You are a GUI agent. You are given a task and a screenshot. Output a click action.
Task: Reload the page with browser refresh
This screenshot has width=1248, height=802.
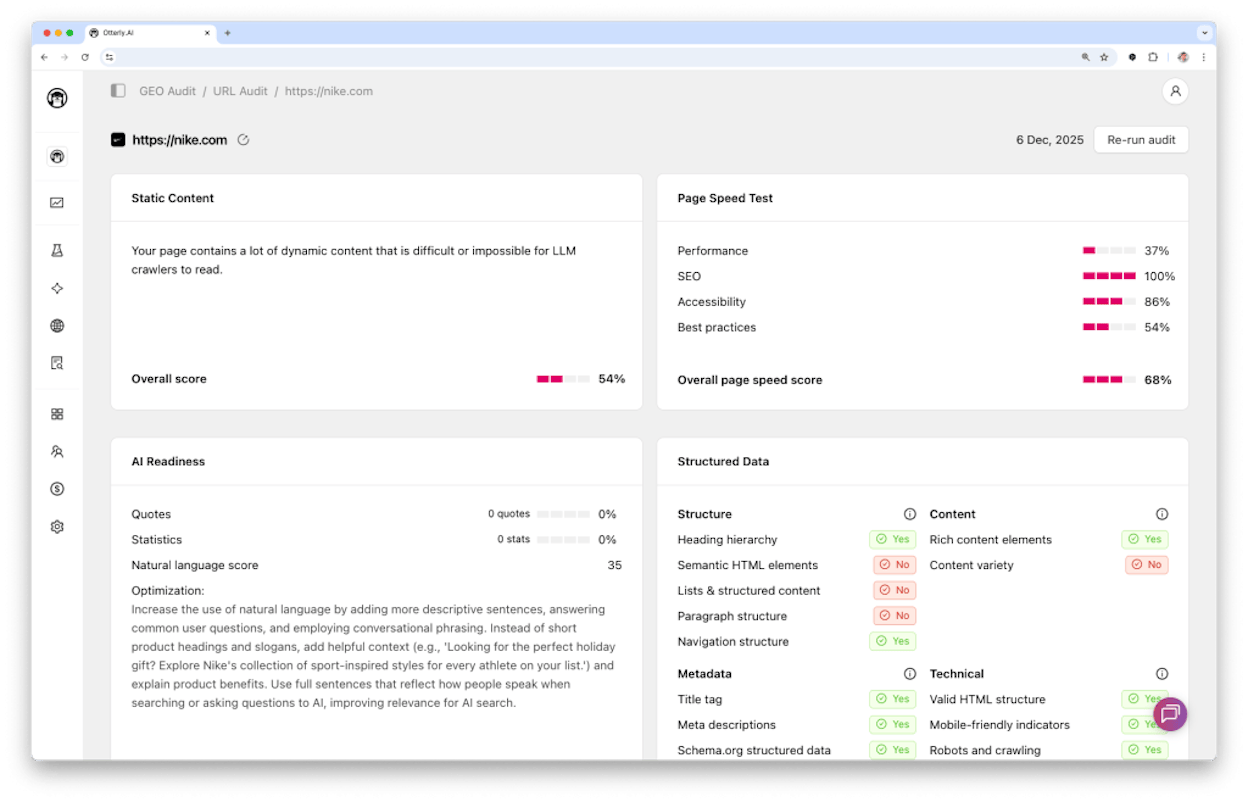pyautogui.click(x=85, y=57)
